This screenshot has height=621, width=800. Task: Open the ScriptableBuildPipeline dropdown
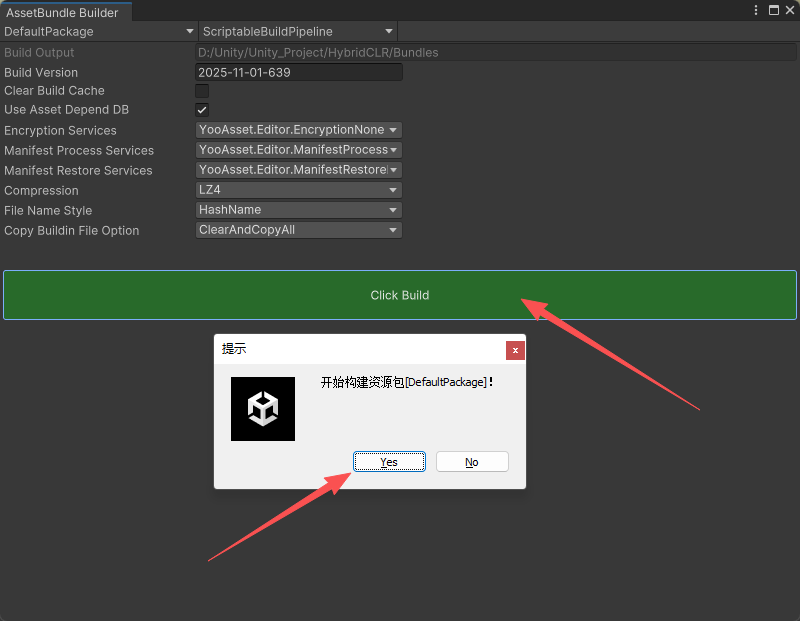pyautogui.click(x=298, y=32)
